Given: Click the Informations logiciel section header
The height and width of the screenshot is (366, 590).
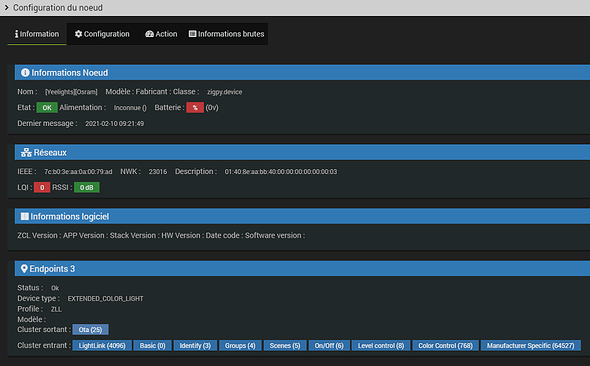Looking at the screenshot, I should coord(302,216).
